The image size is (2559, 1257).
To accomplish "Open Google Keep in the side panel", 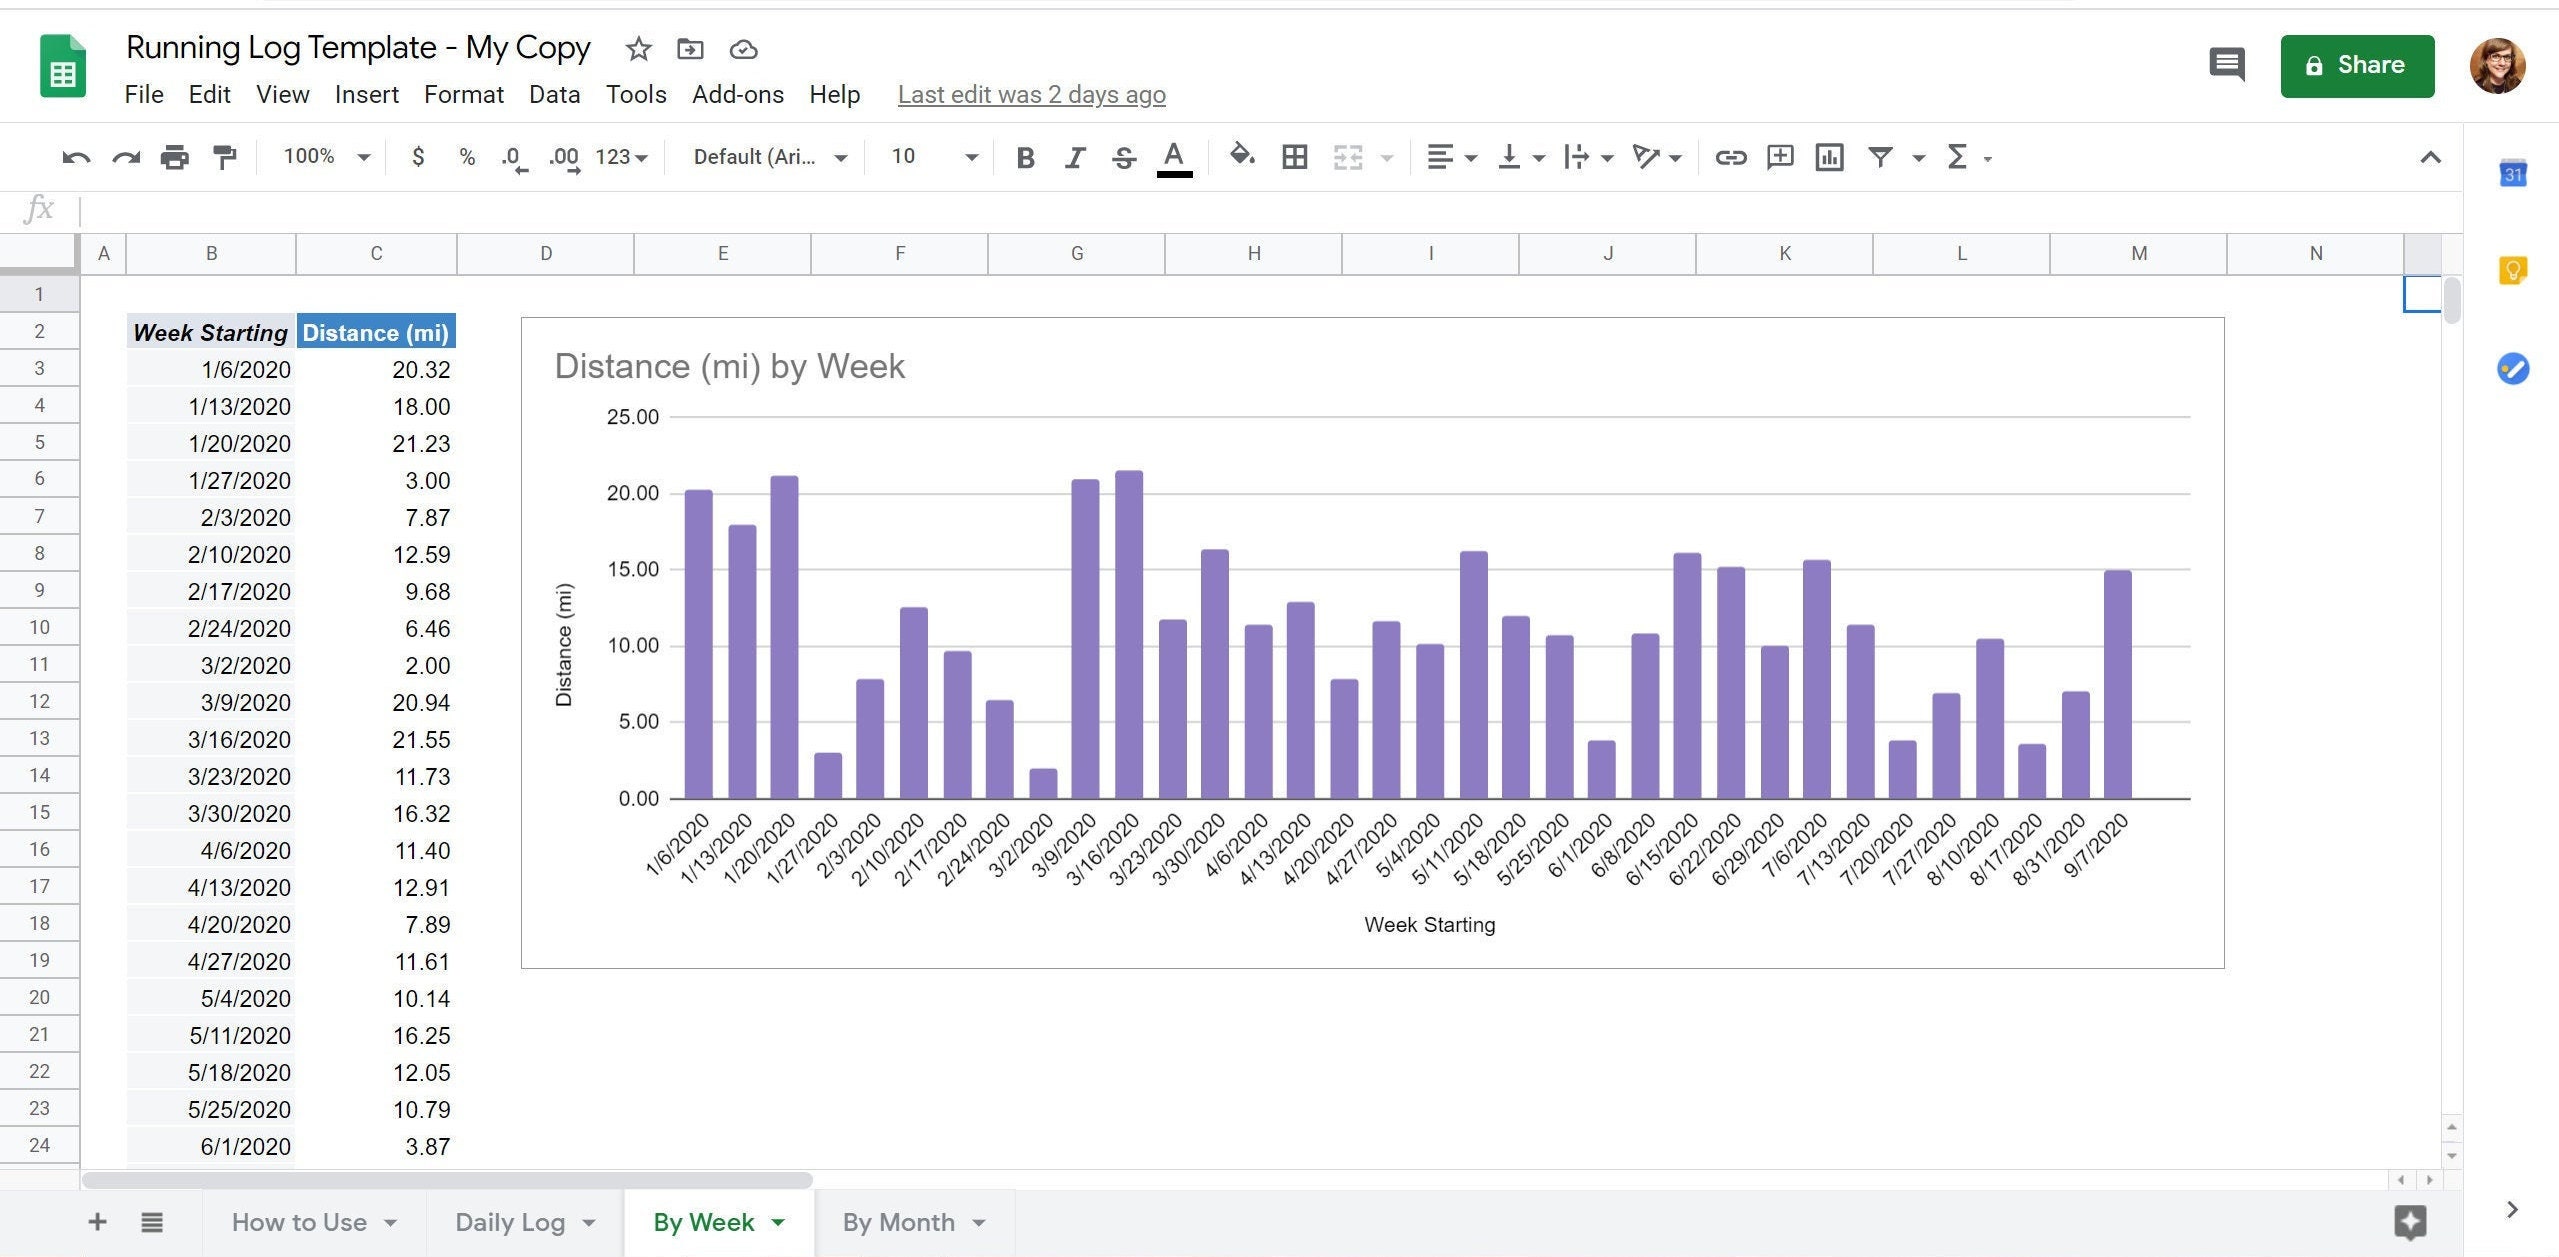I will 2513,270.
